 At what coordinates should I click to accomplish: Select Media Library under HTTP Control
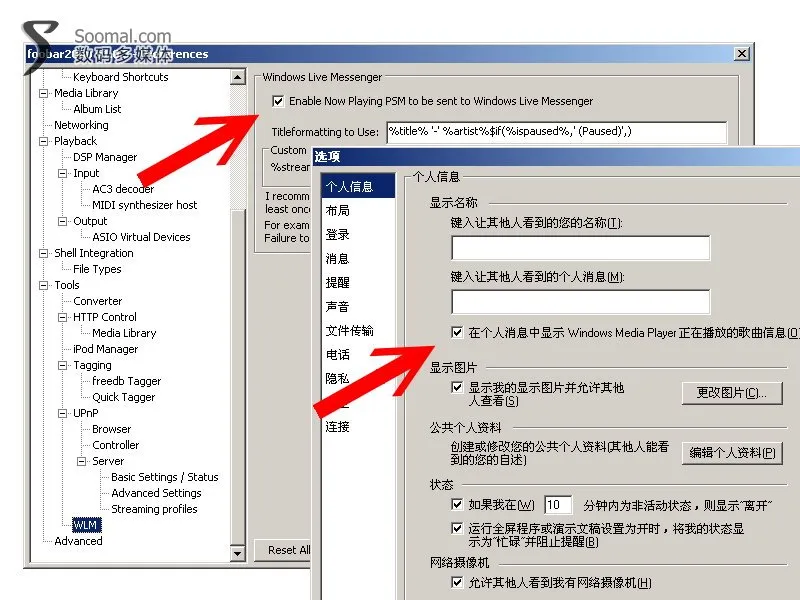(x=124, y=333)
